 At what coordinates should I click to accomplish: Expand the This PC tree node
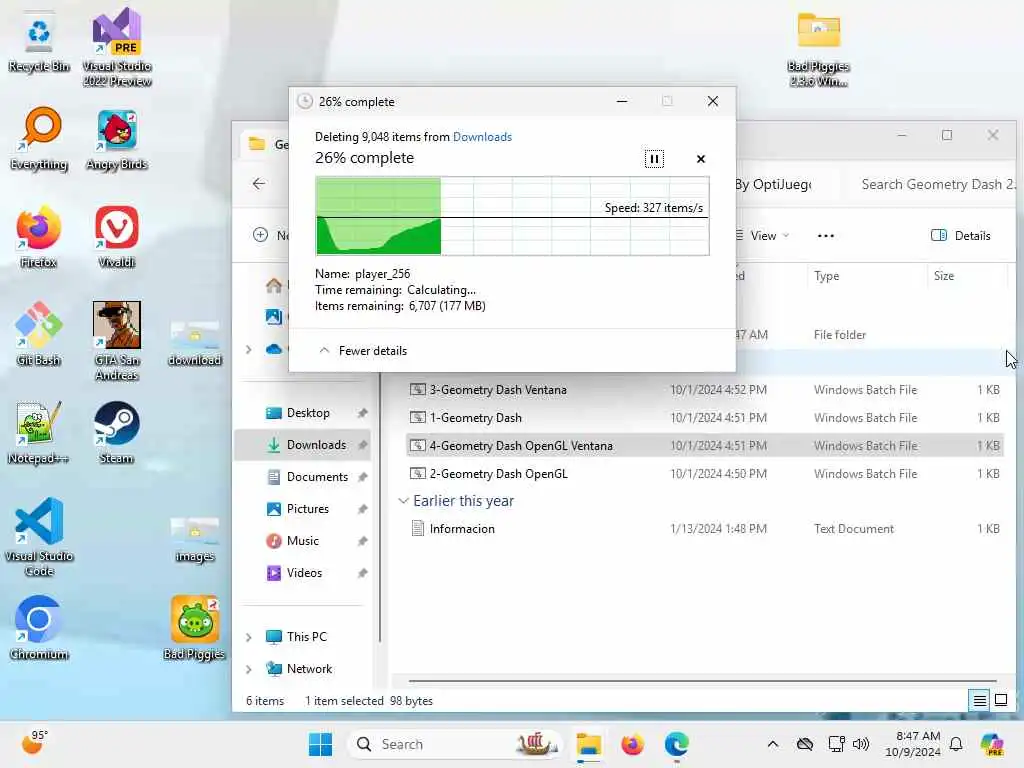[249, 637]
